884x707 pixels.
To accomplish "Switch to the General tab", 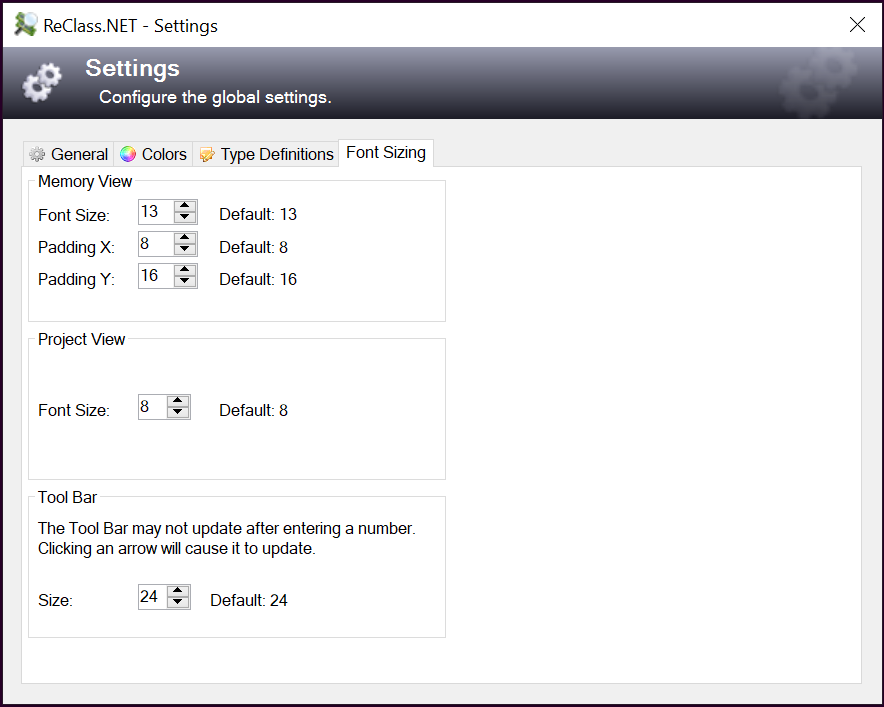I will [69, 154].
